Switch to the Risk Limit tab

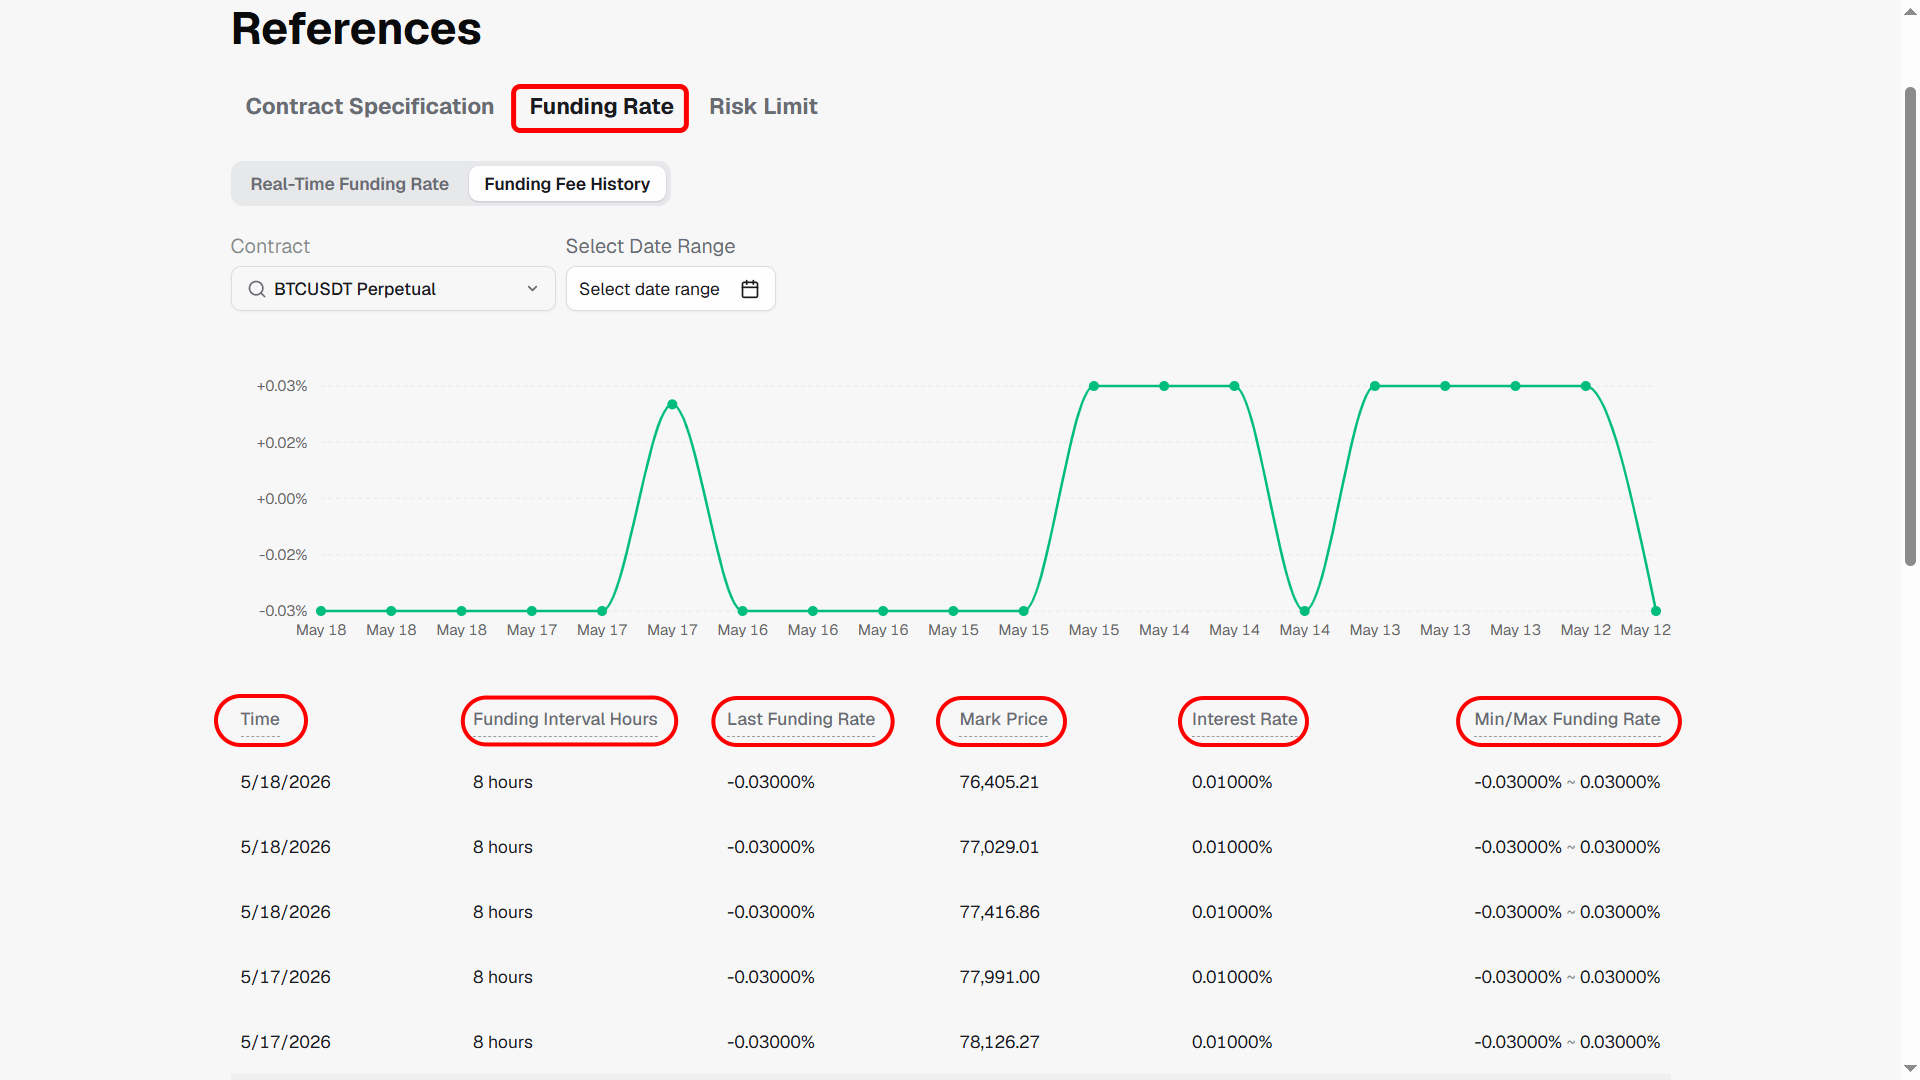pyautogui.click(x=763, y=106)
